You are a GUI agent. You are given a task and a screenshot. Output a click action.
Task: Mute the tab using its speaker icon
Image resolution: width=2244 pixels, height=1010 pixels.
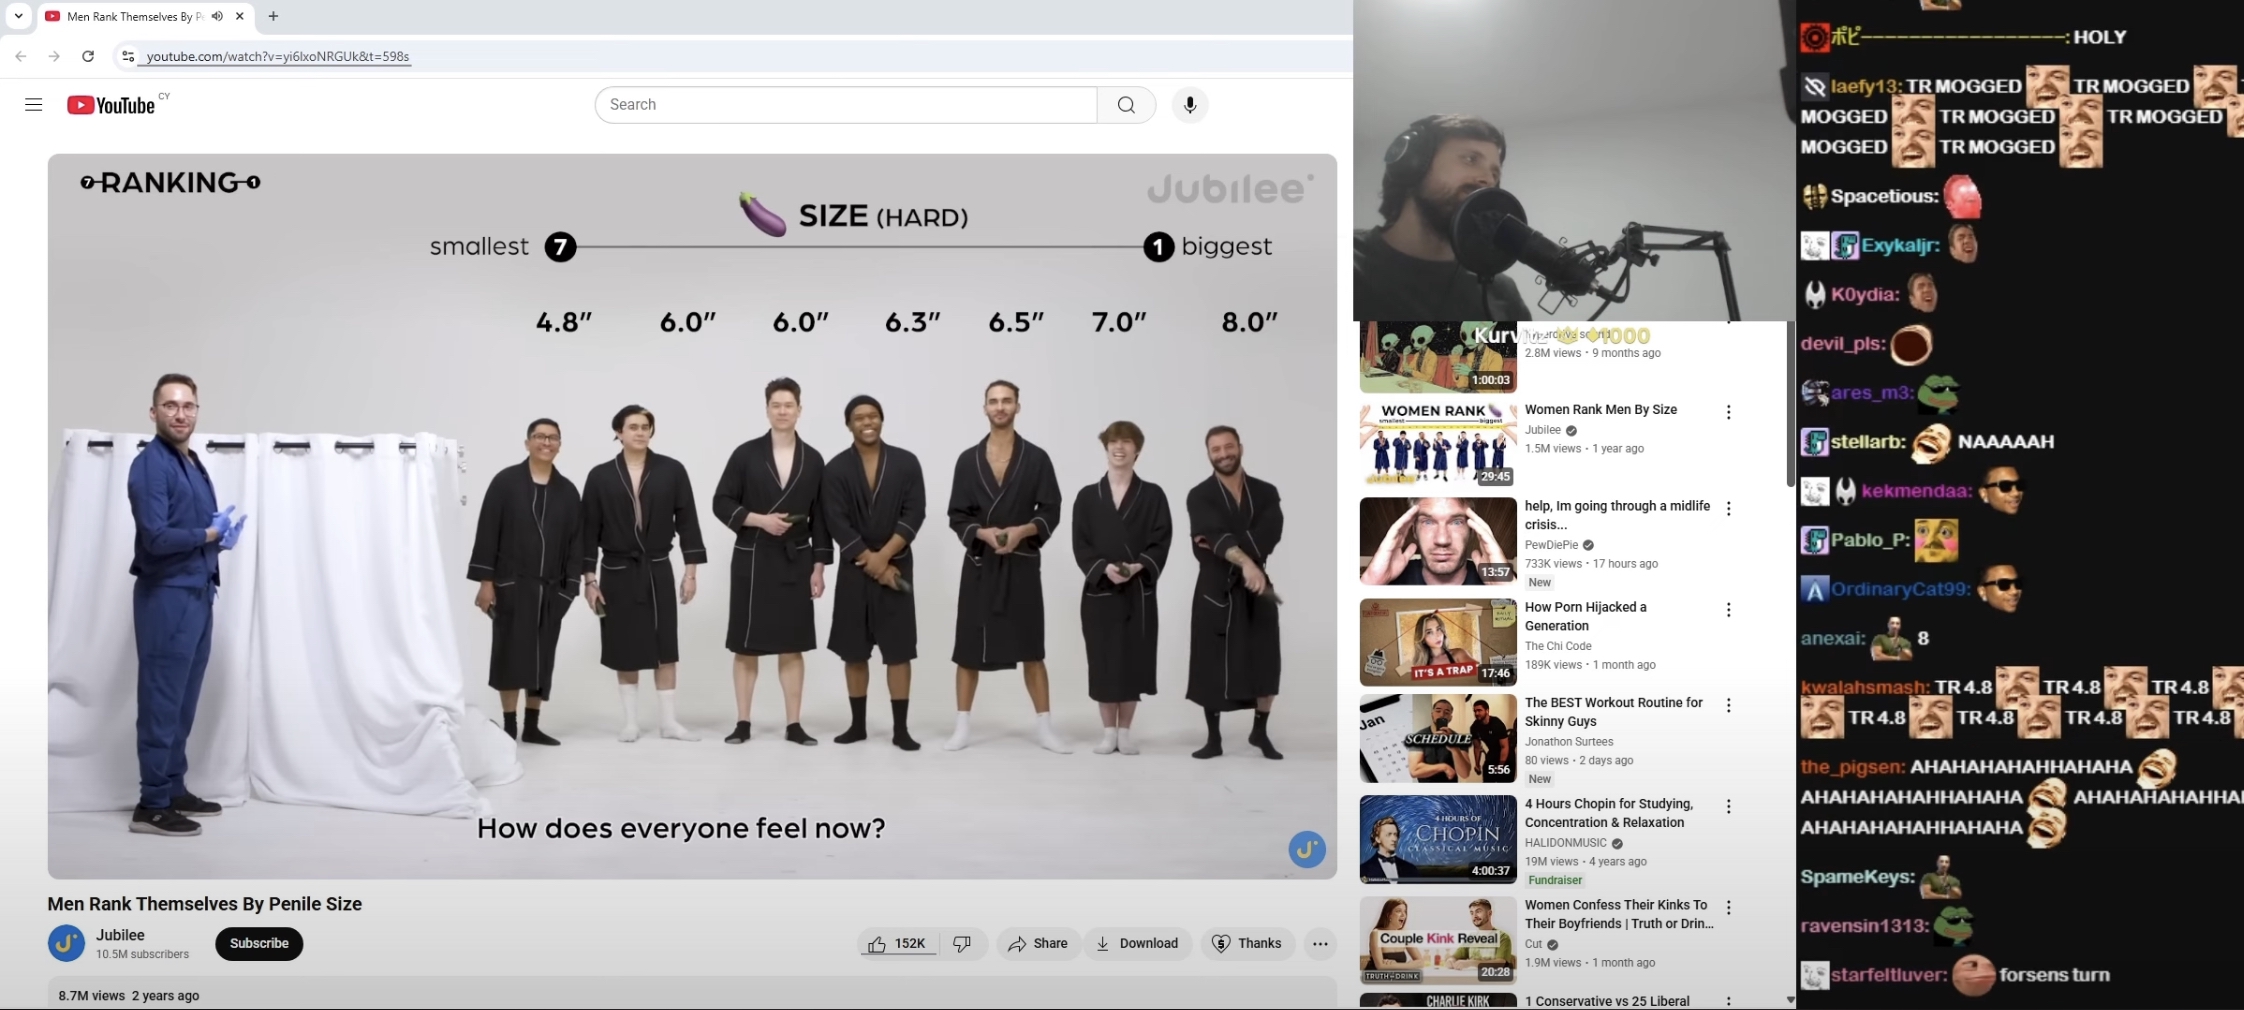(x=217, y=16)
